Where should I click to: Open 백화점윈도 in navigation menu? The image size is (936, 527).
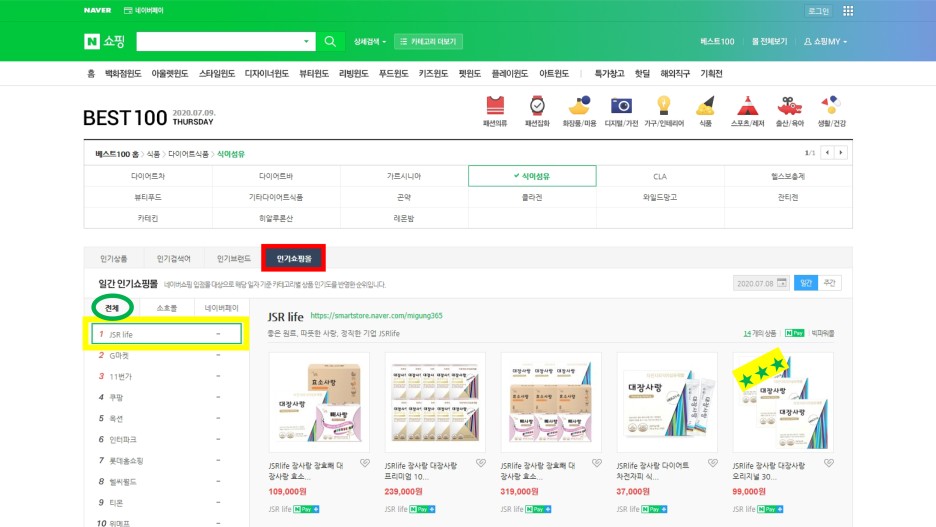coord(123,73)
